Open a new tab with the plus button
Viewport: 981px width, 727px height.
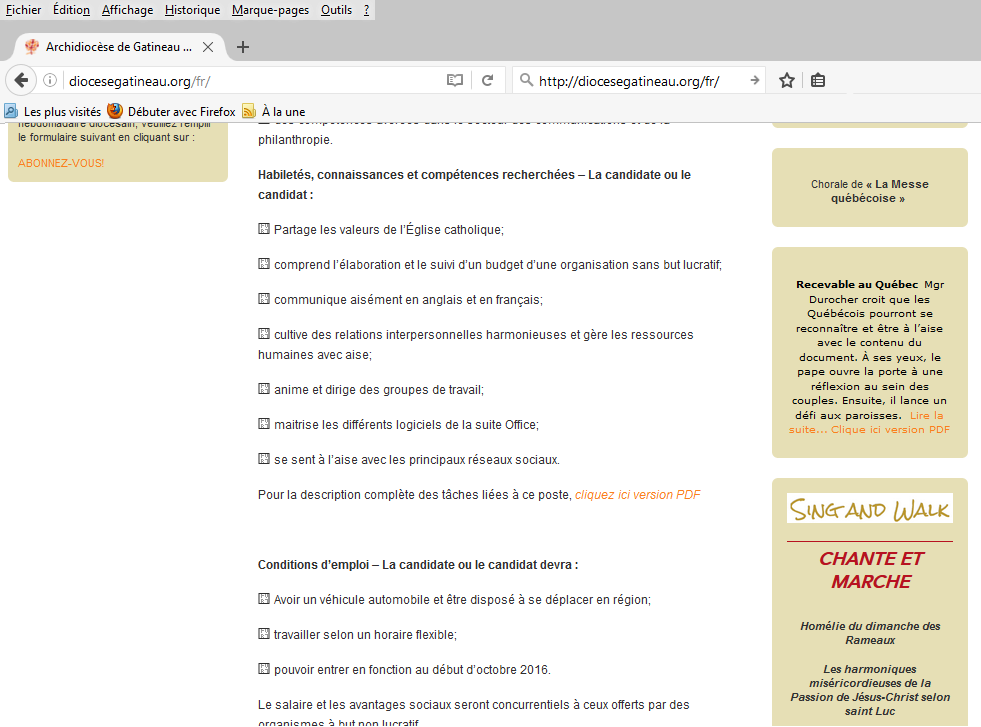pos(243,47)
